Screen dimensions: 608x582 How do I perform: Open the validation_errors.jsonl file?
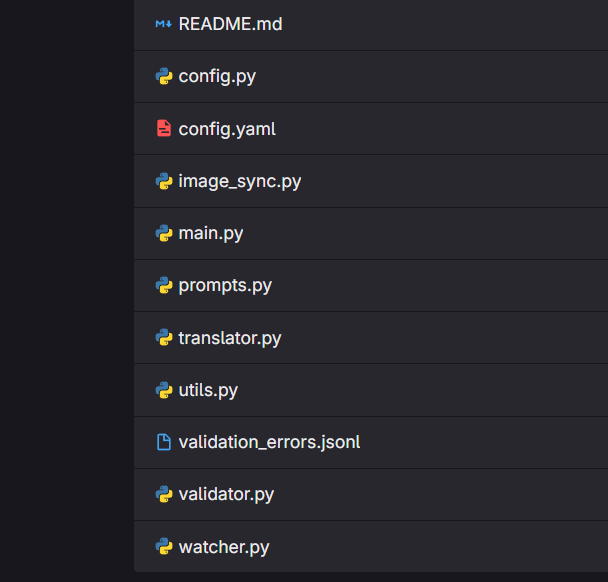269,442
